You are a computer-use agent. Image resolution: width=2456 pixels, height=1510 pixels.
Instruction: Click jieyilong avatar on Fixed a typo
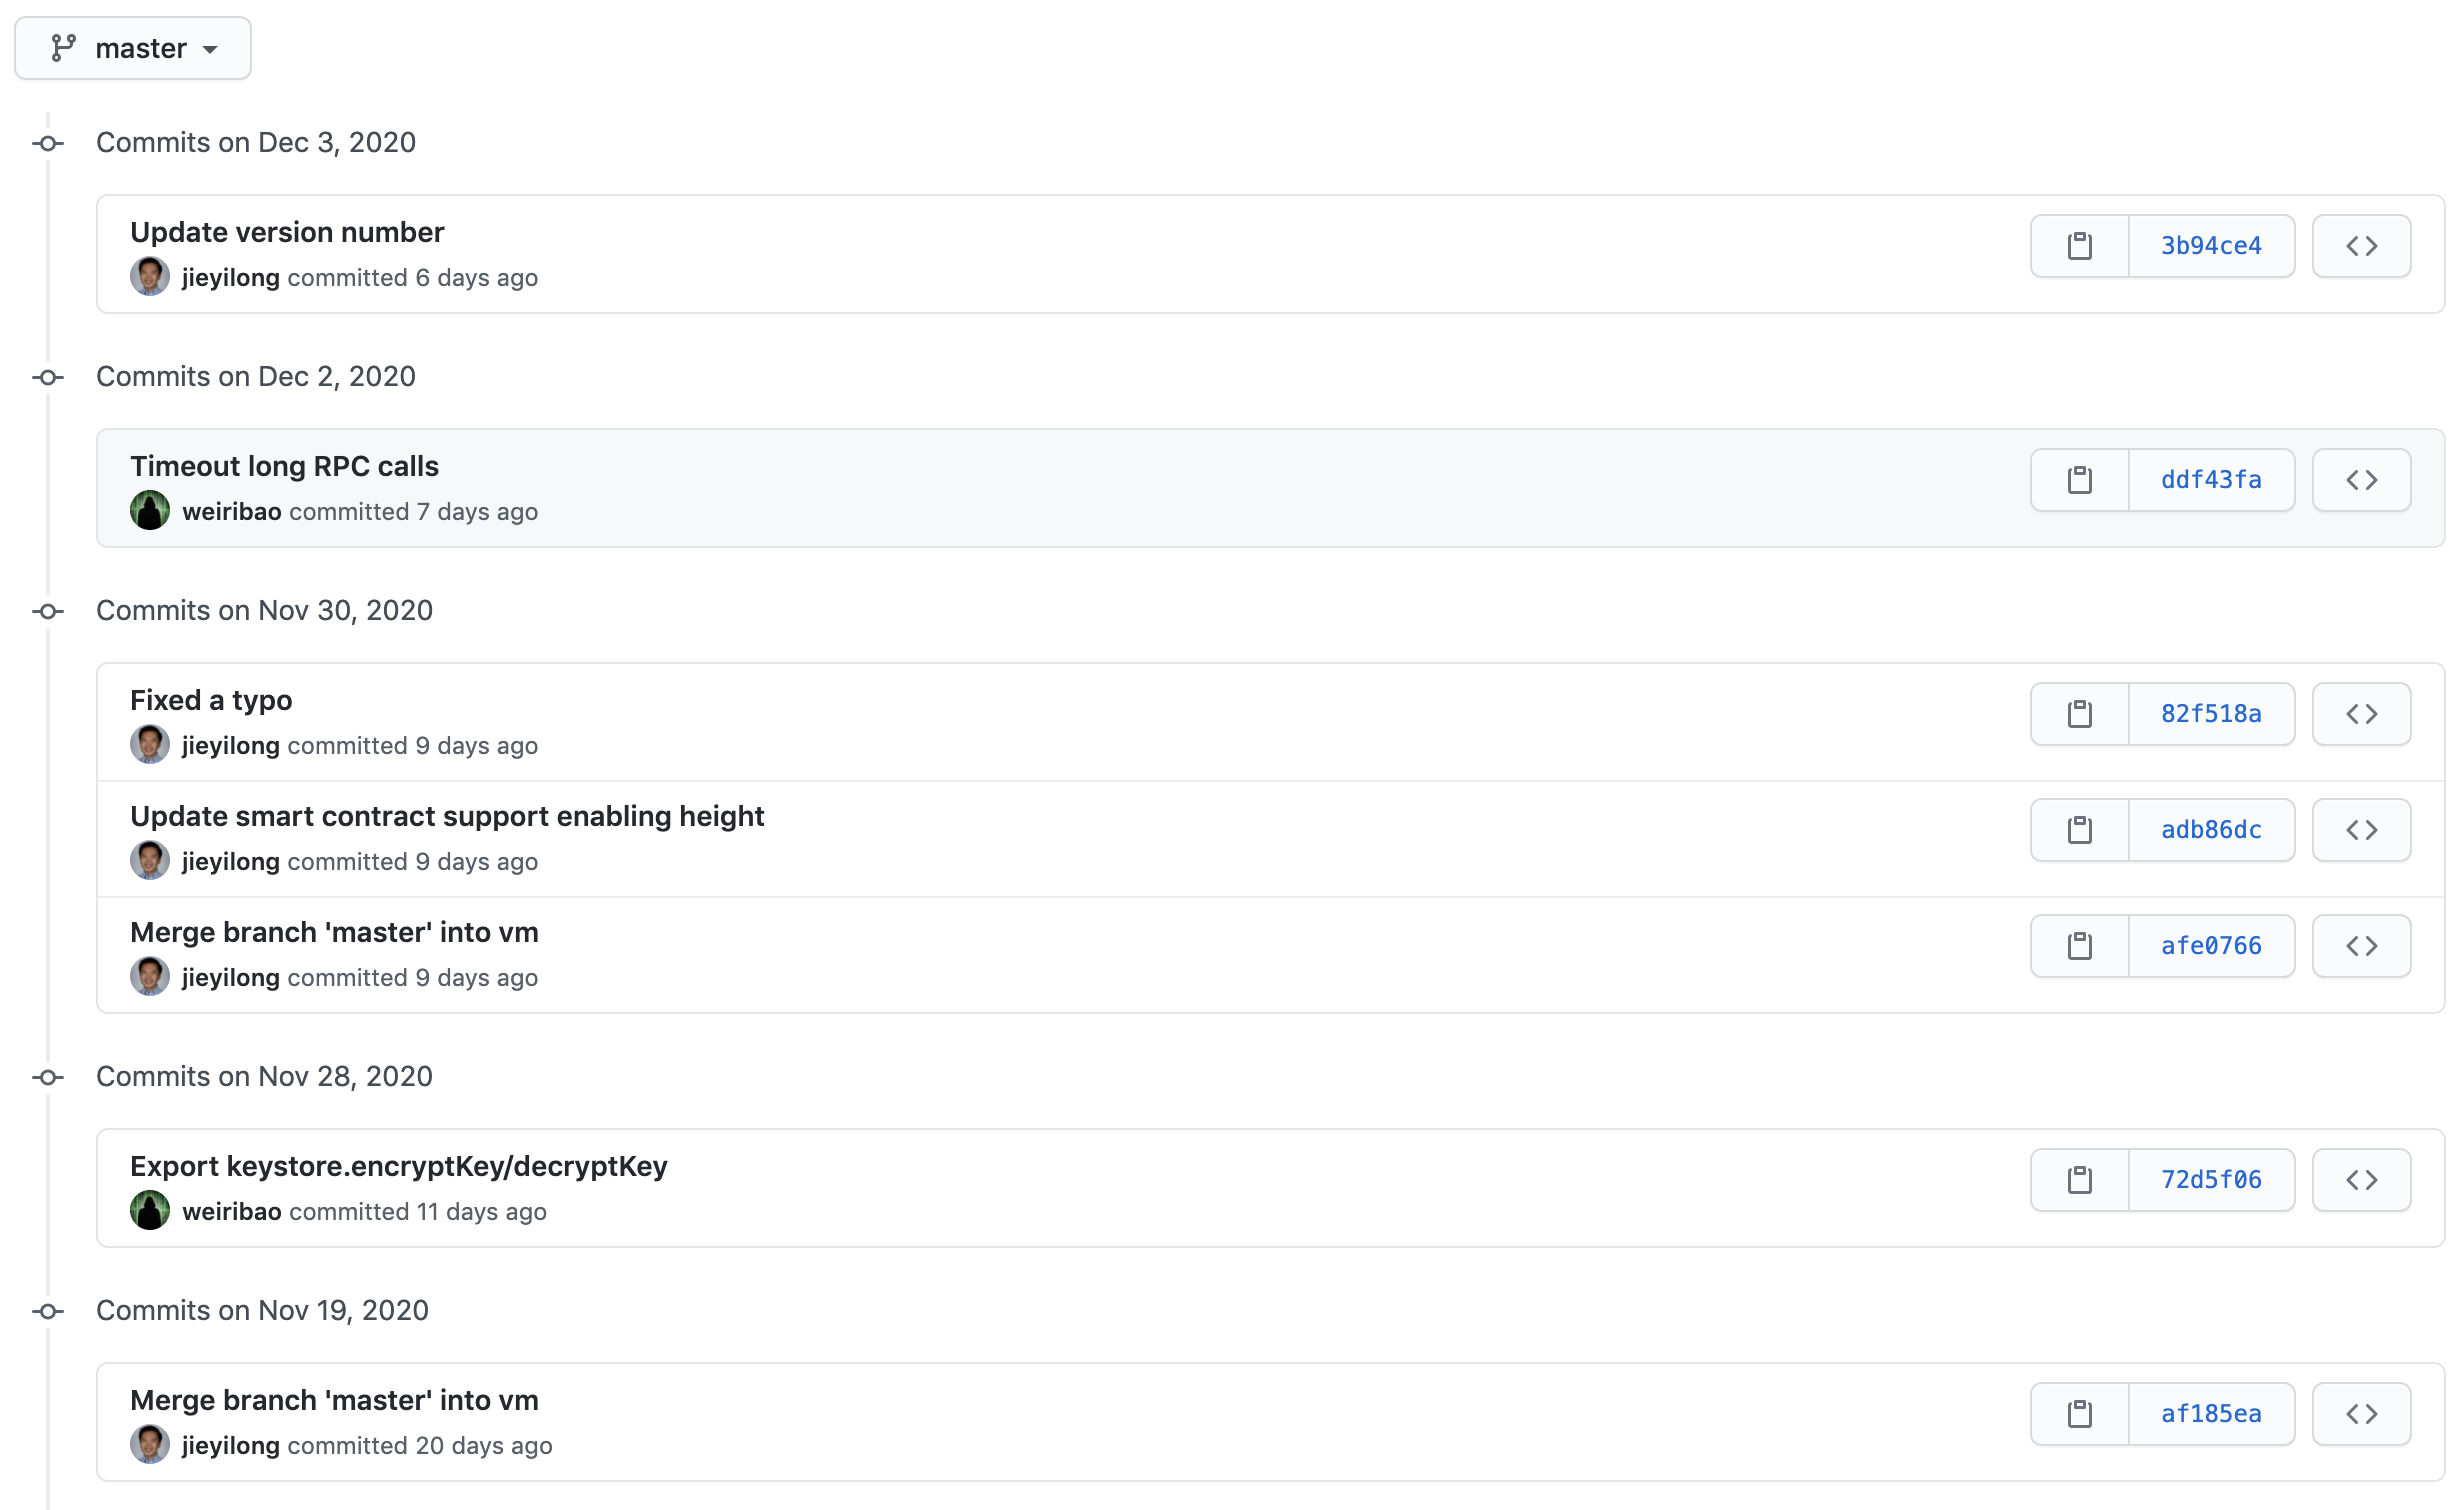150,745
